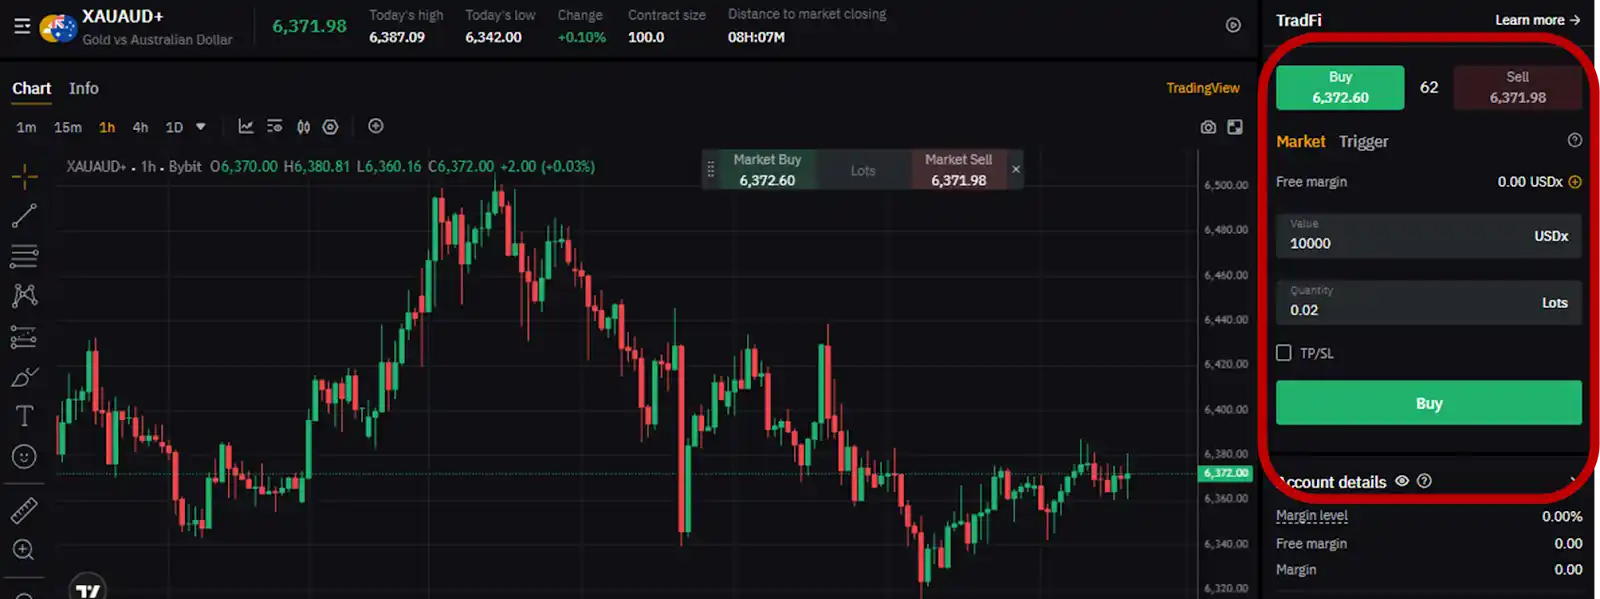Open the hamburger menu next to XAUAUD+
This screenshot has height=599, width=1600.
tap(22, 26)
